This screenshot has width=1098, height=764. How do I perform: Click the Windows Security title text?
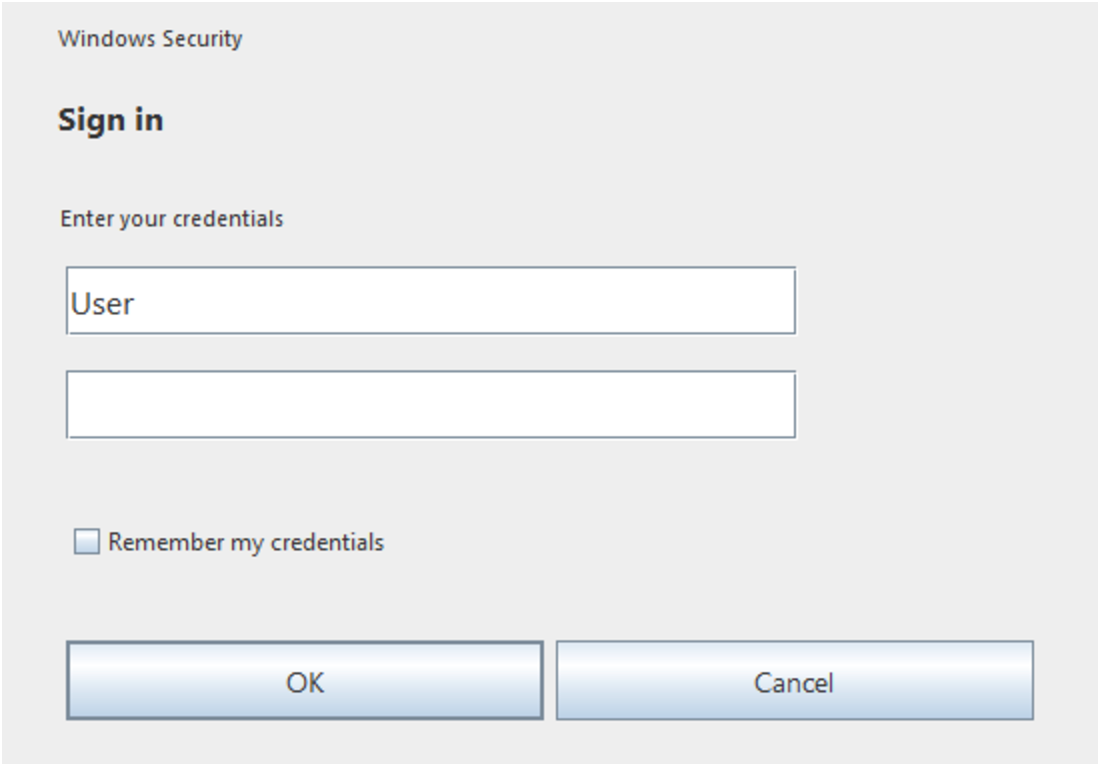[150, 40]
